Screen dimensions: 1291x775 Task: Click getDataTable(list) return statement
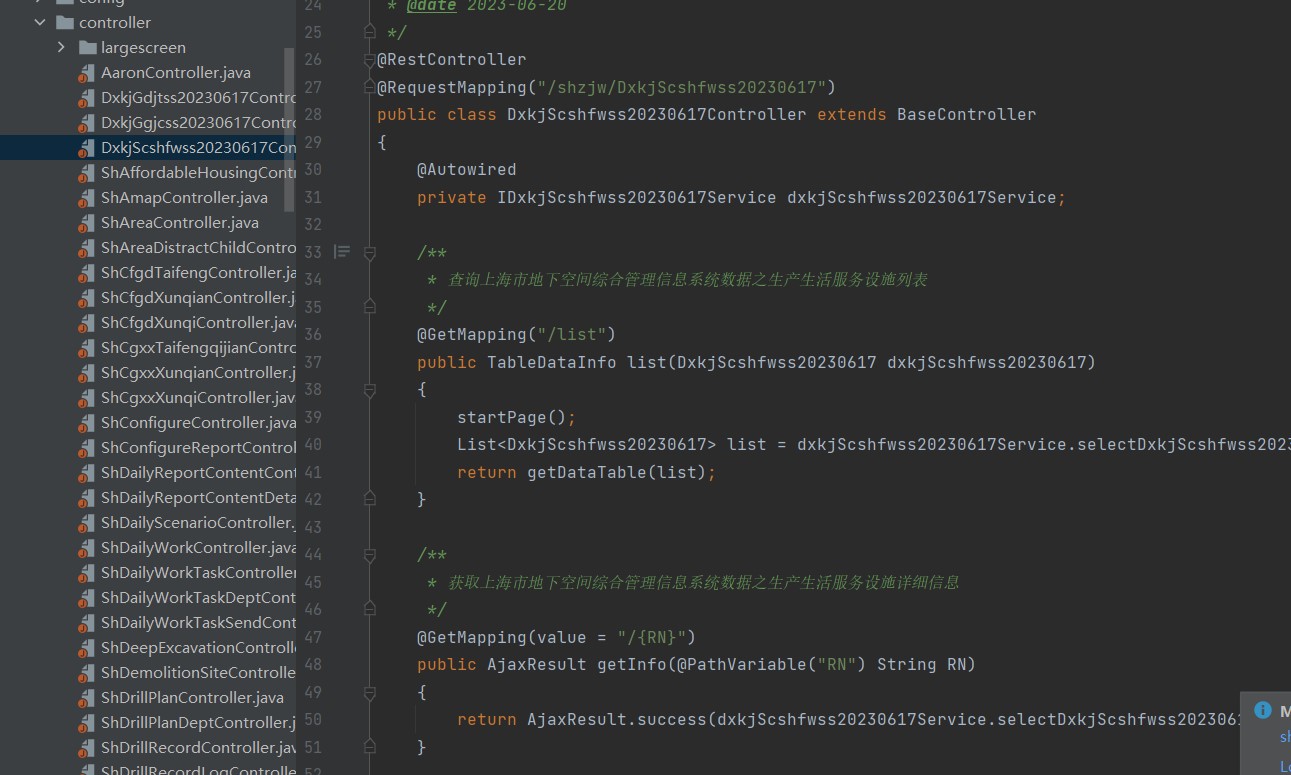(x=587, y=472)
